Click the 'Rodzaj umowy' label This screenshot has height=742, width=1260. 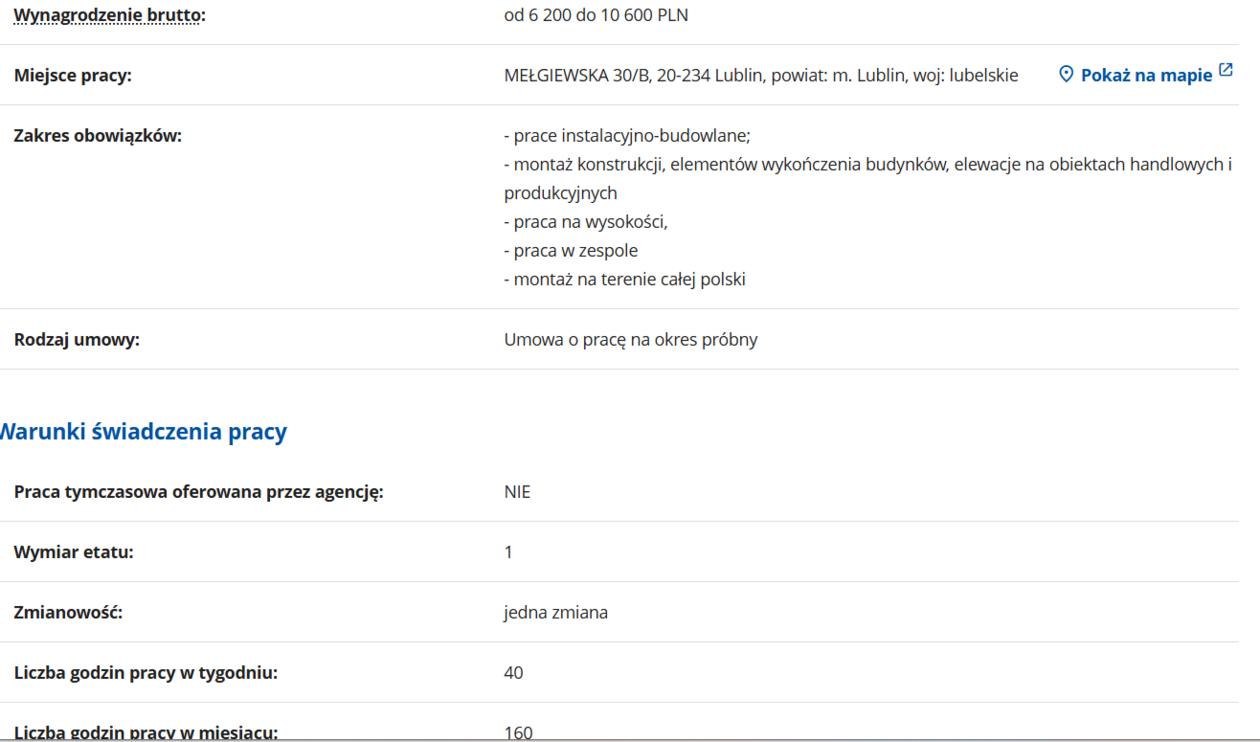(77, 340)
